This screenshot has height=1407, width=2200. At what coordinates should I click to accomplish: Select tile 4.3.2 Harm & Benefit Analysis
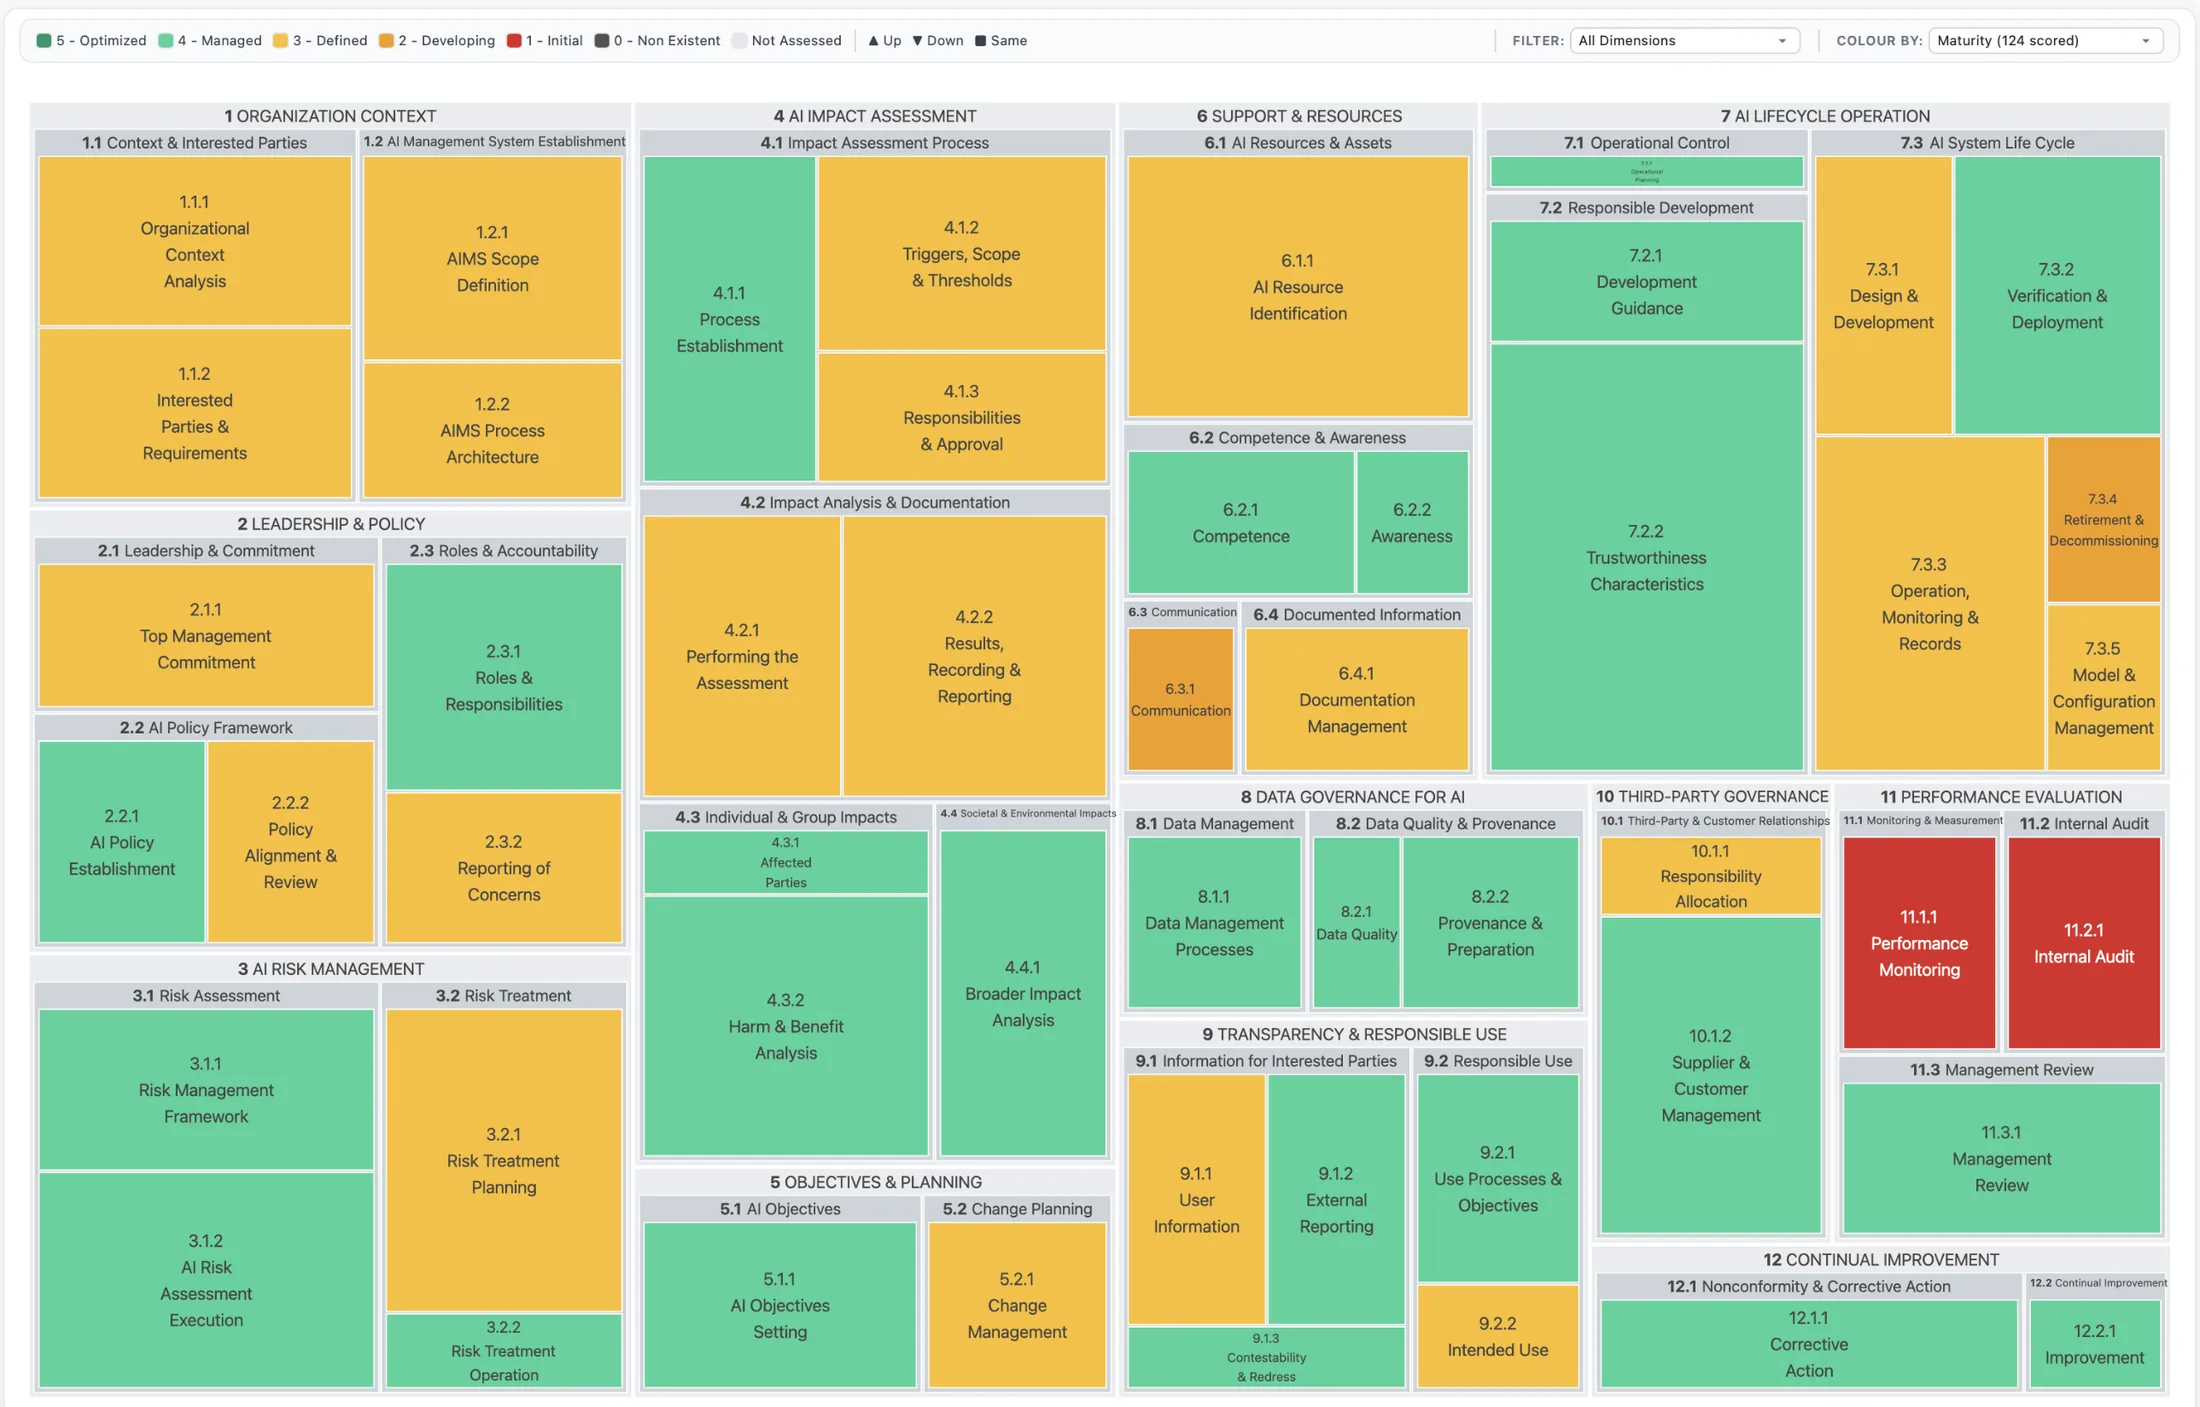point(786,1026)
